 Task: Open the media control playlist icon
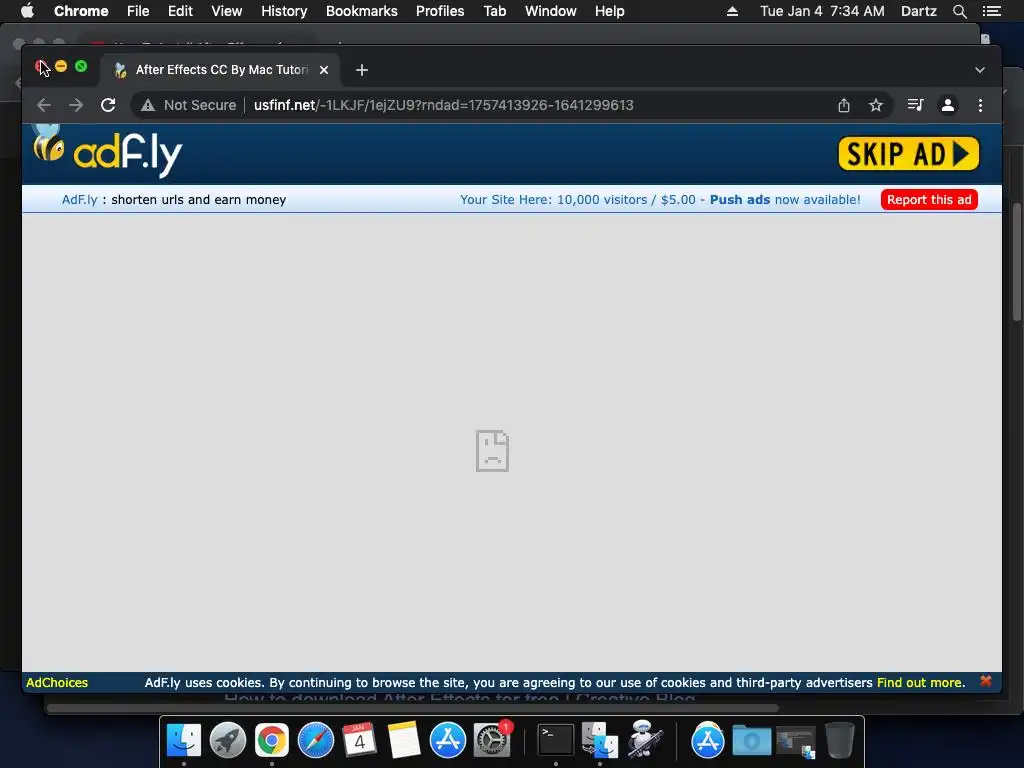pos(915,105)
